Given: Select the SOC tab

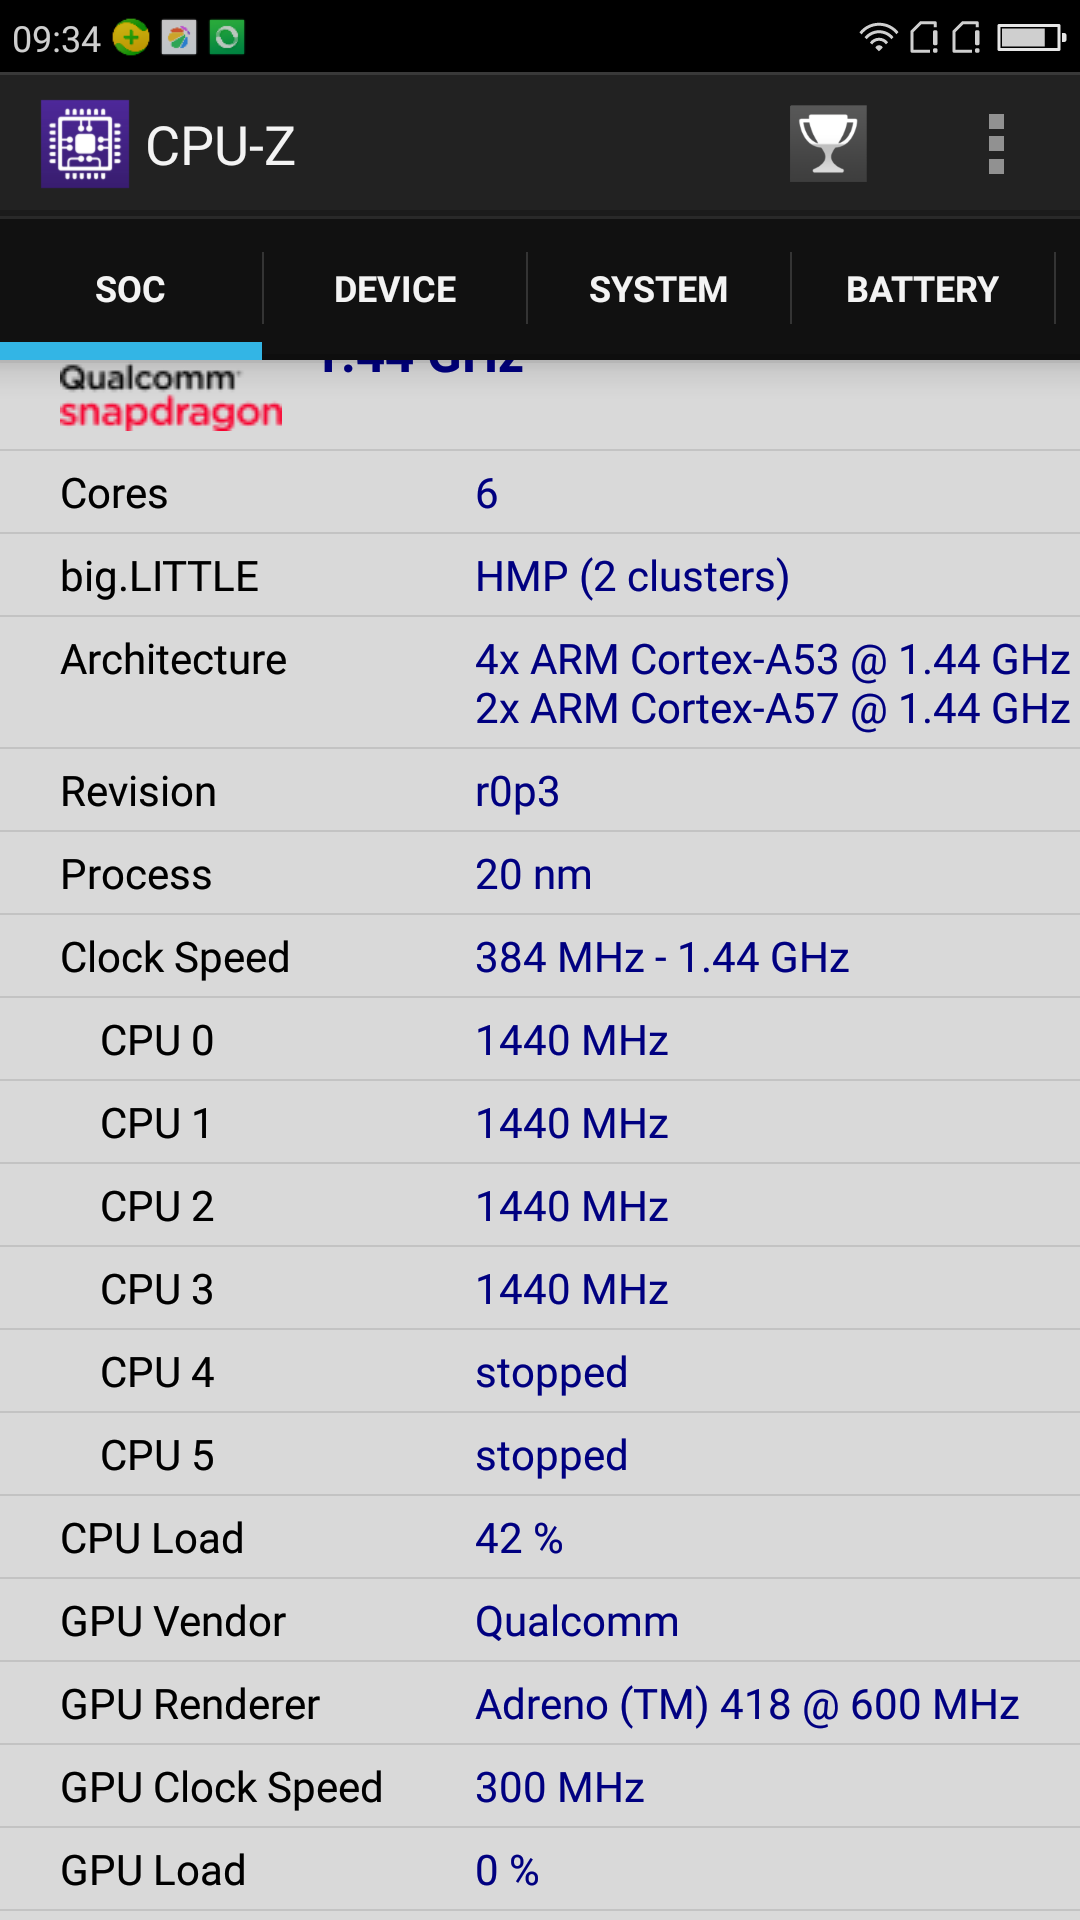Looking at the screenshot, I should pyautogui.click(x=130, y=290).
